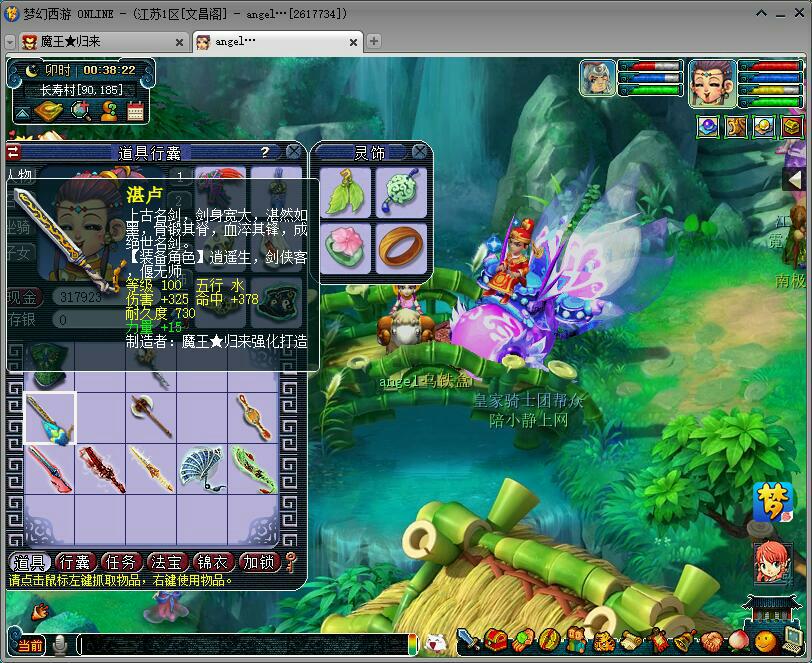Open the player character portrait top right
Image resolution: width=812 pixels, height=663 pixels.
pyautogui.click(x=713, y=83)
